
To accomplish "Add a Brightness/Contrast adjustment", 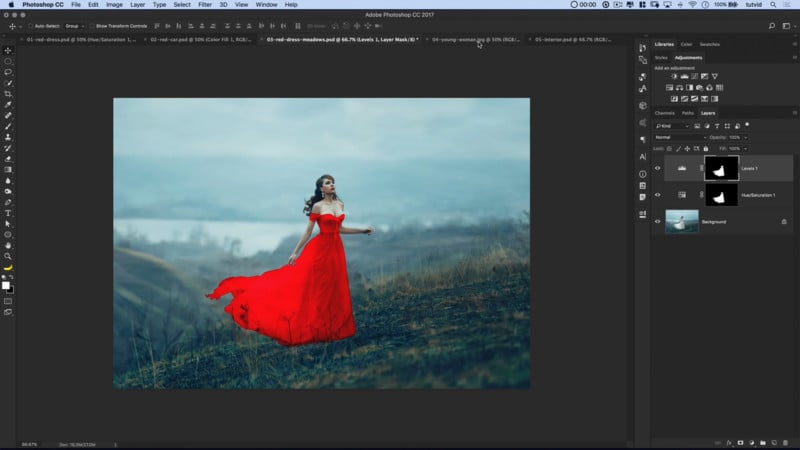I will [674, 76].
